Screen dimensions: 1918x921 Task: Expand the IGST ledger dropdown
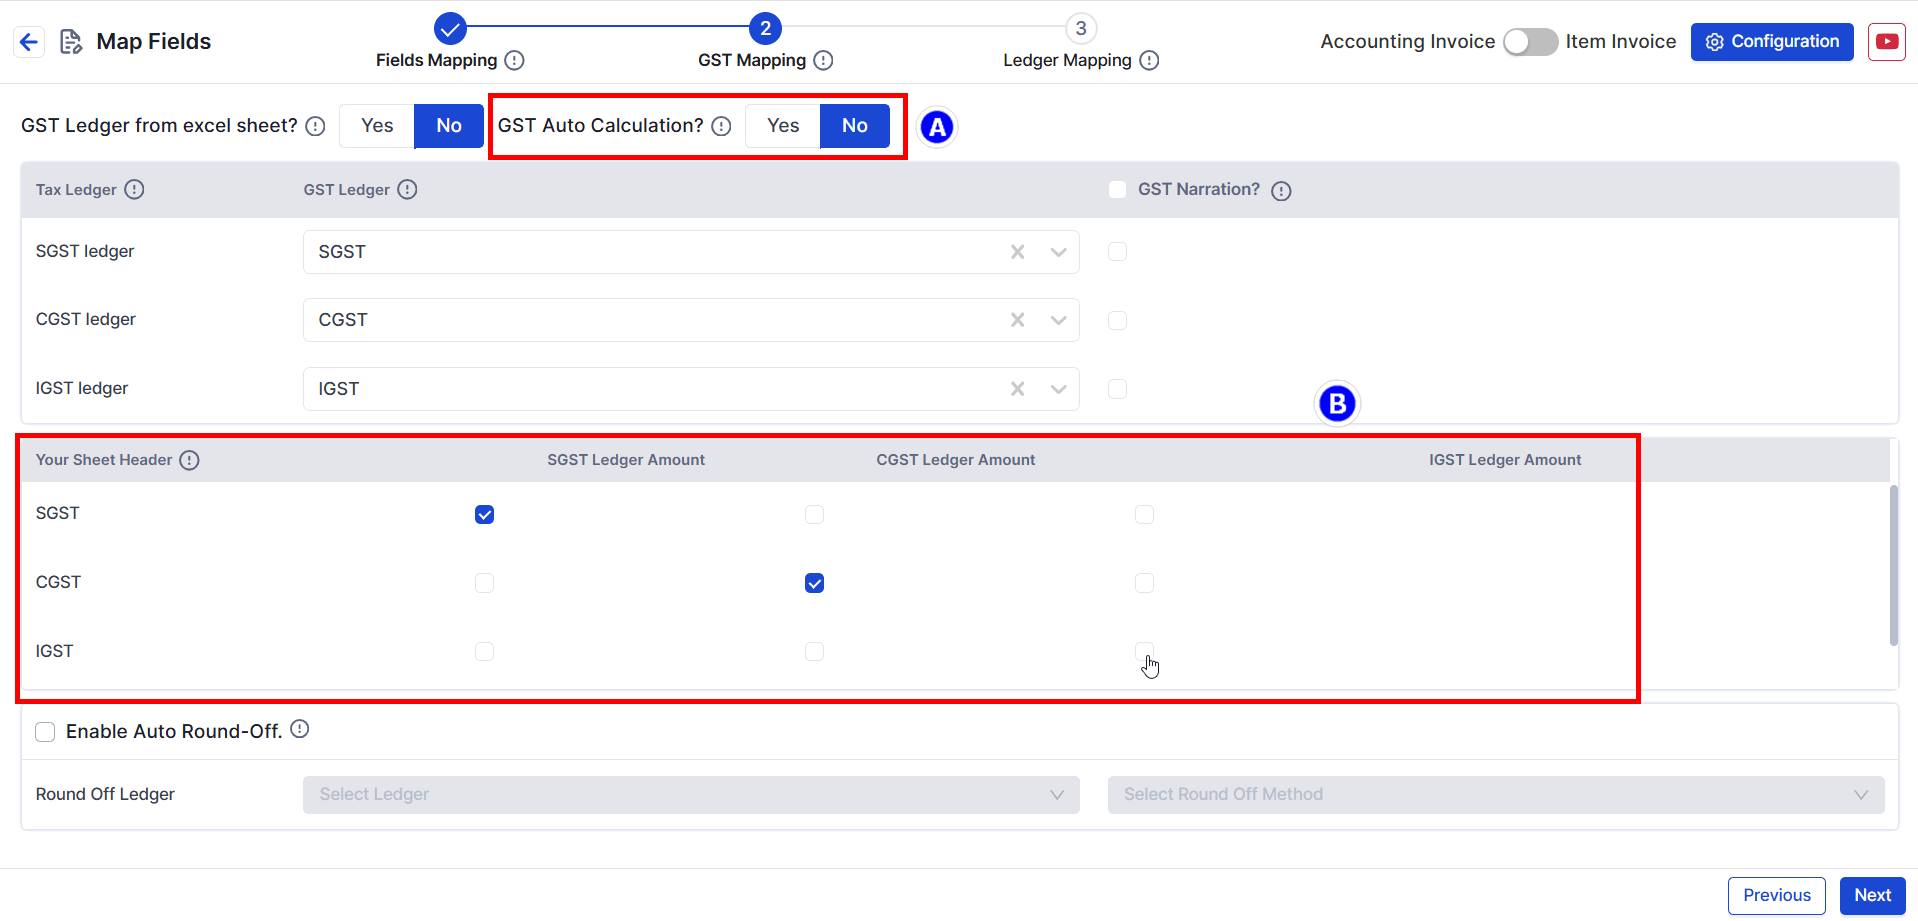coord(1058,389)
